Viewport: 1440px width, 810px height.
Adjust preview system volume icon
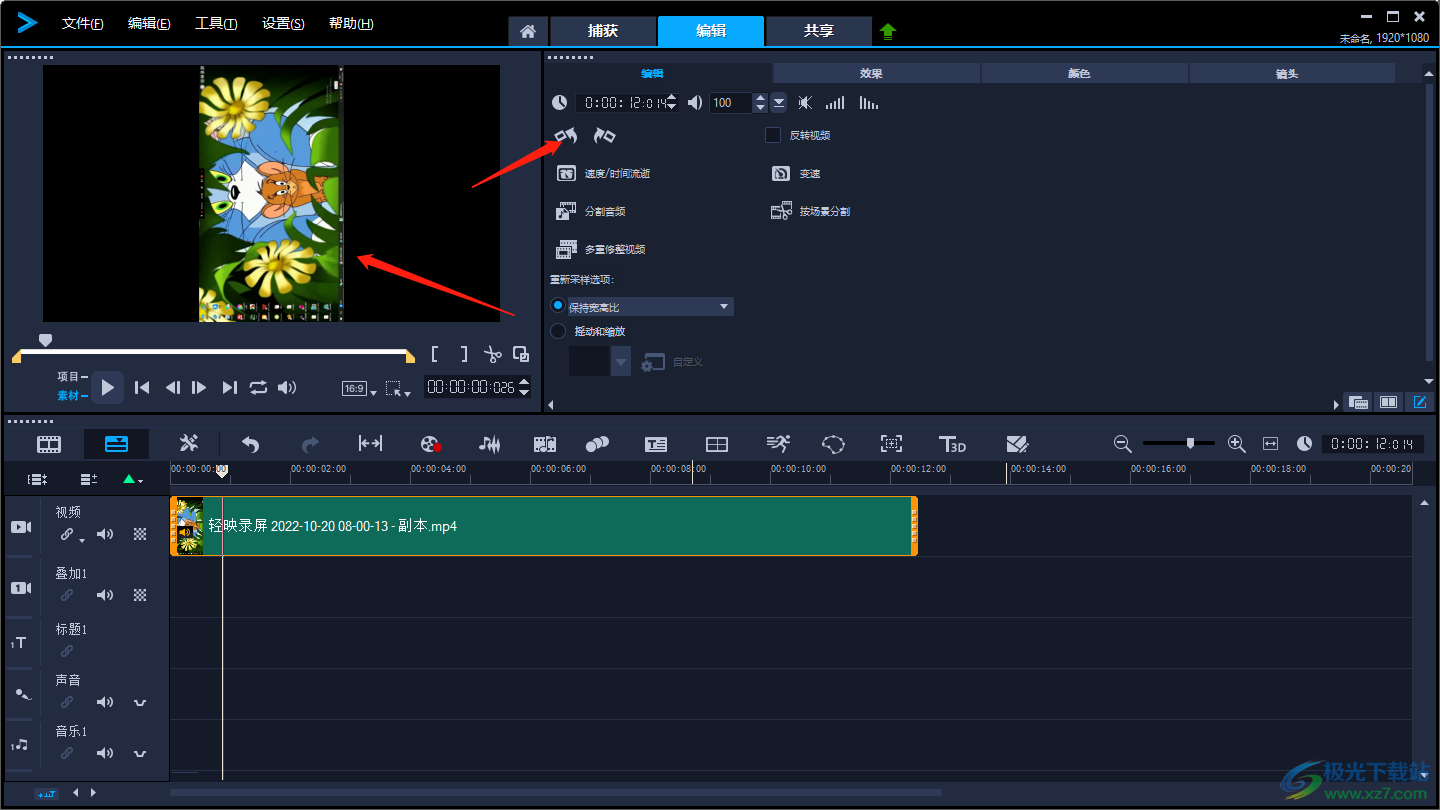point(287,388)
